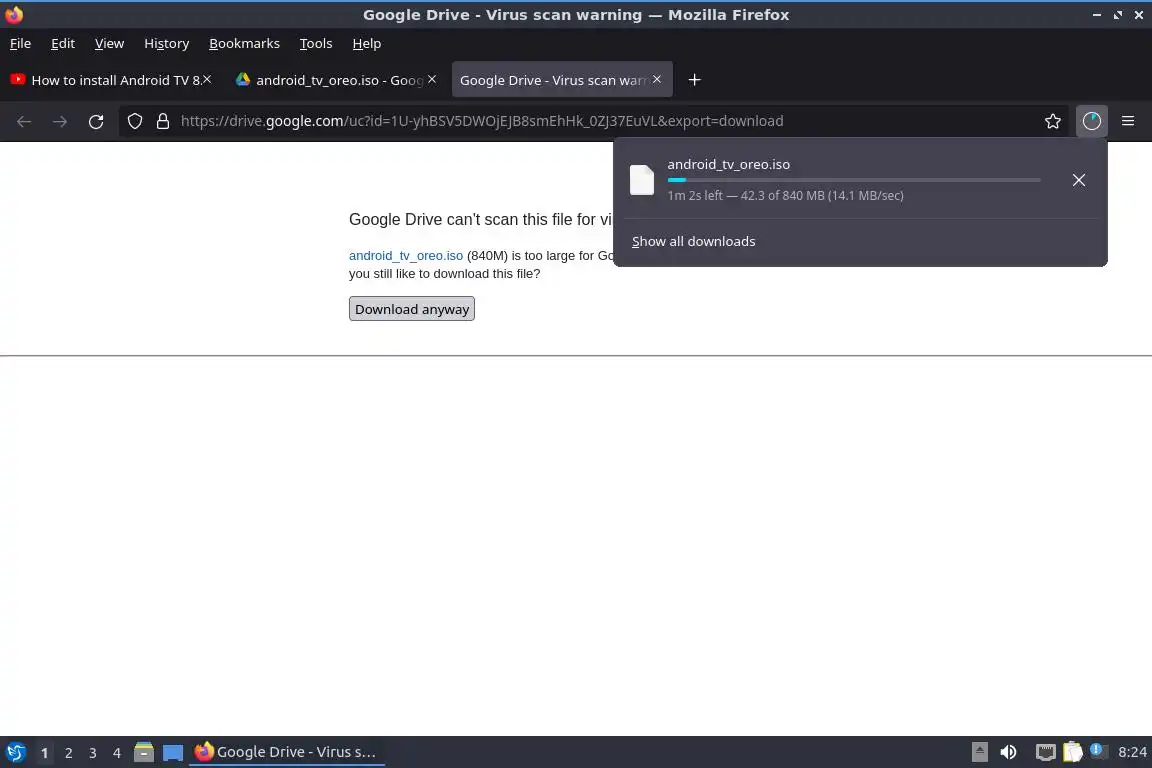The image size is (1152, 768).
Task: Close the android_tv_oreo.iso Google Drive tab
Action: (x=432, y=79)
